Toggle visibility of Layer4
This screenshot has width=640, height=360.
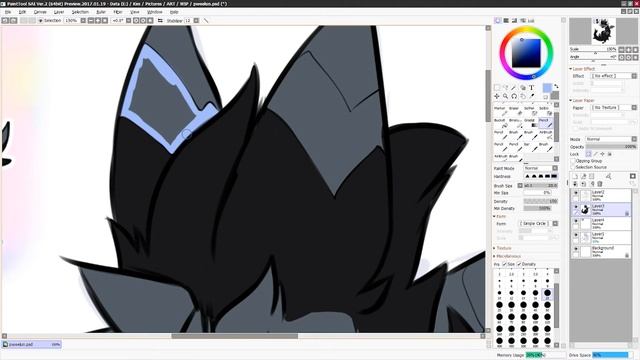coord(576,221)
